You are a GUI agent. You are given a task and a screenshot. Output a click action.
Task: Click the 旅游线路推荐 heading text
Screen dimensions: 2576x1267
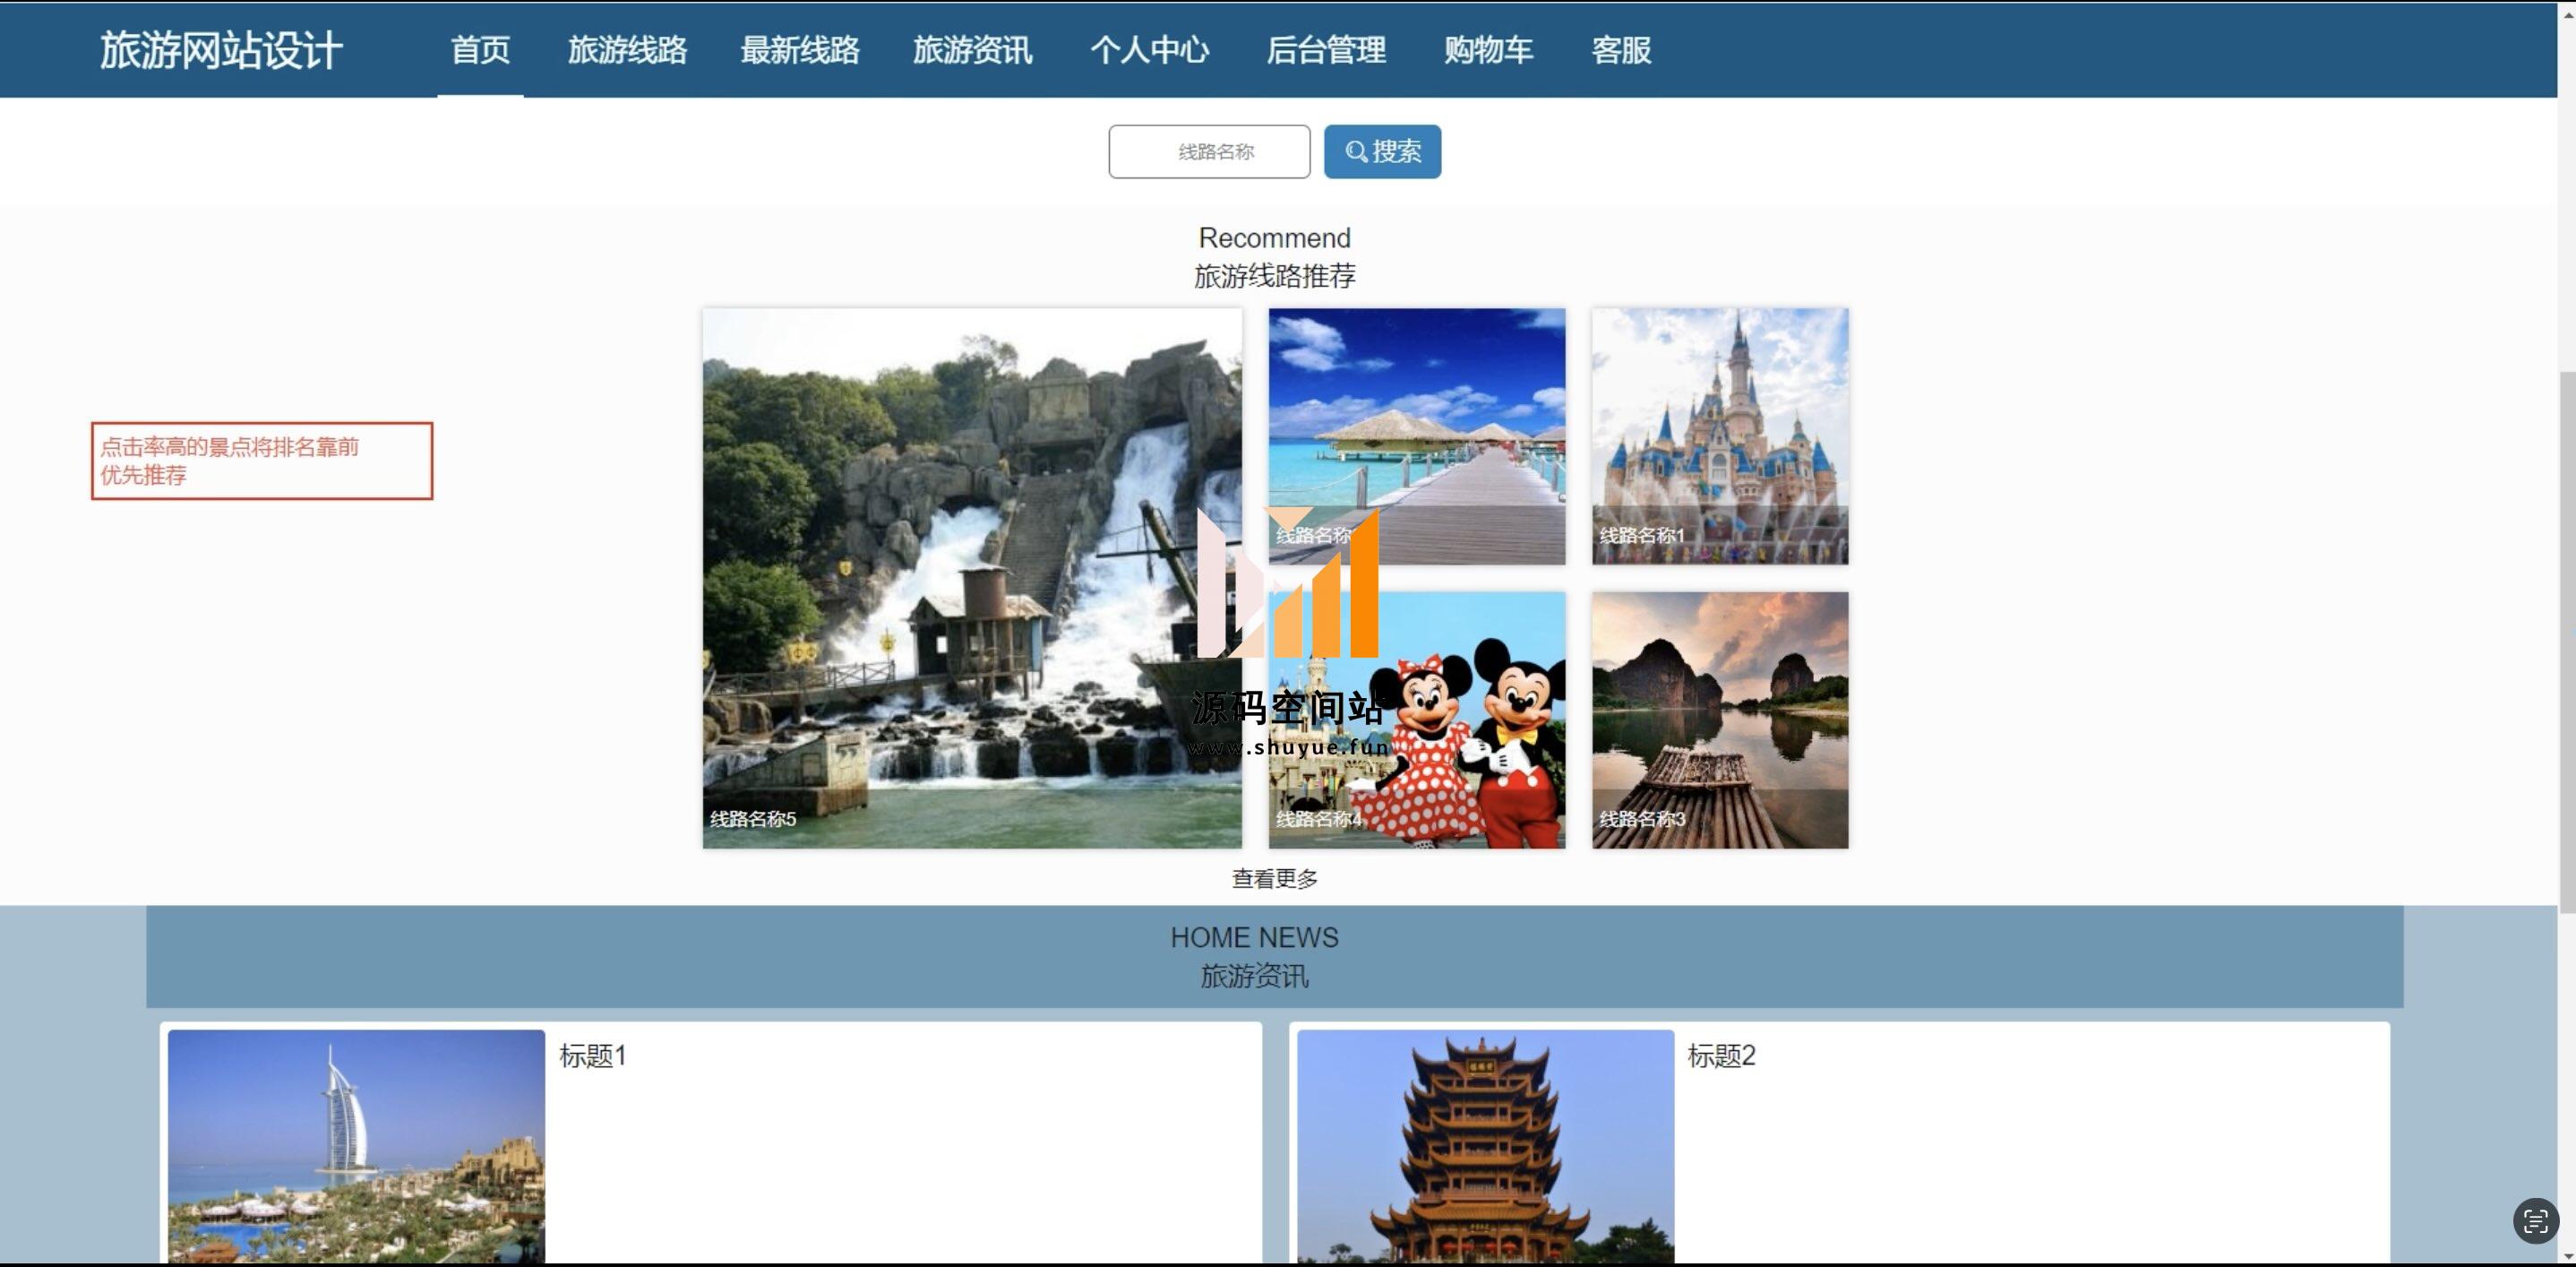1274,276
